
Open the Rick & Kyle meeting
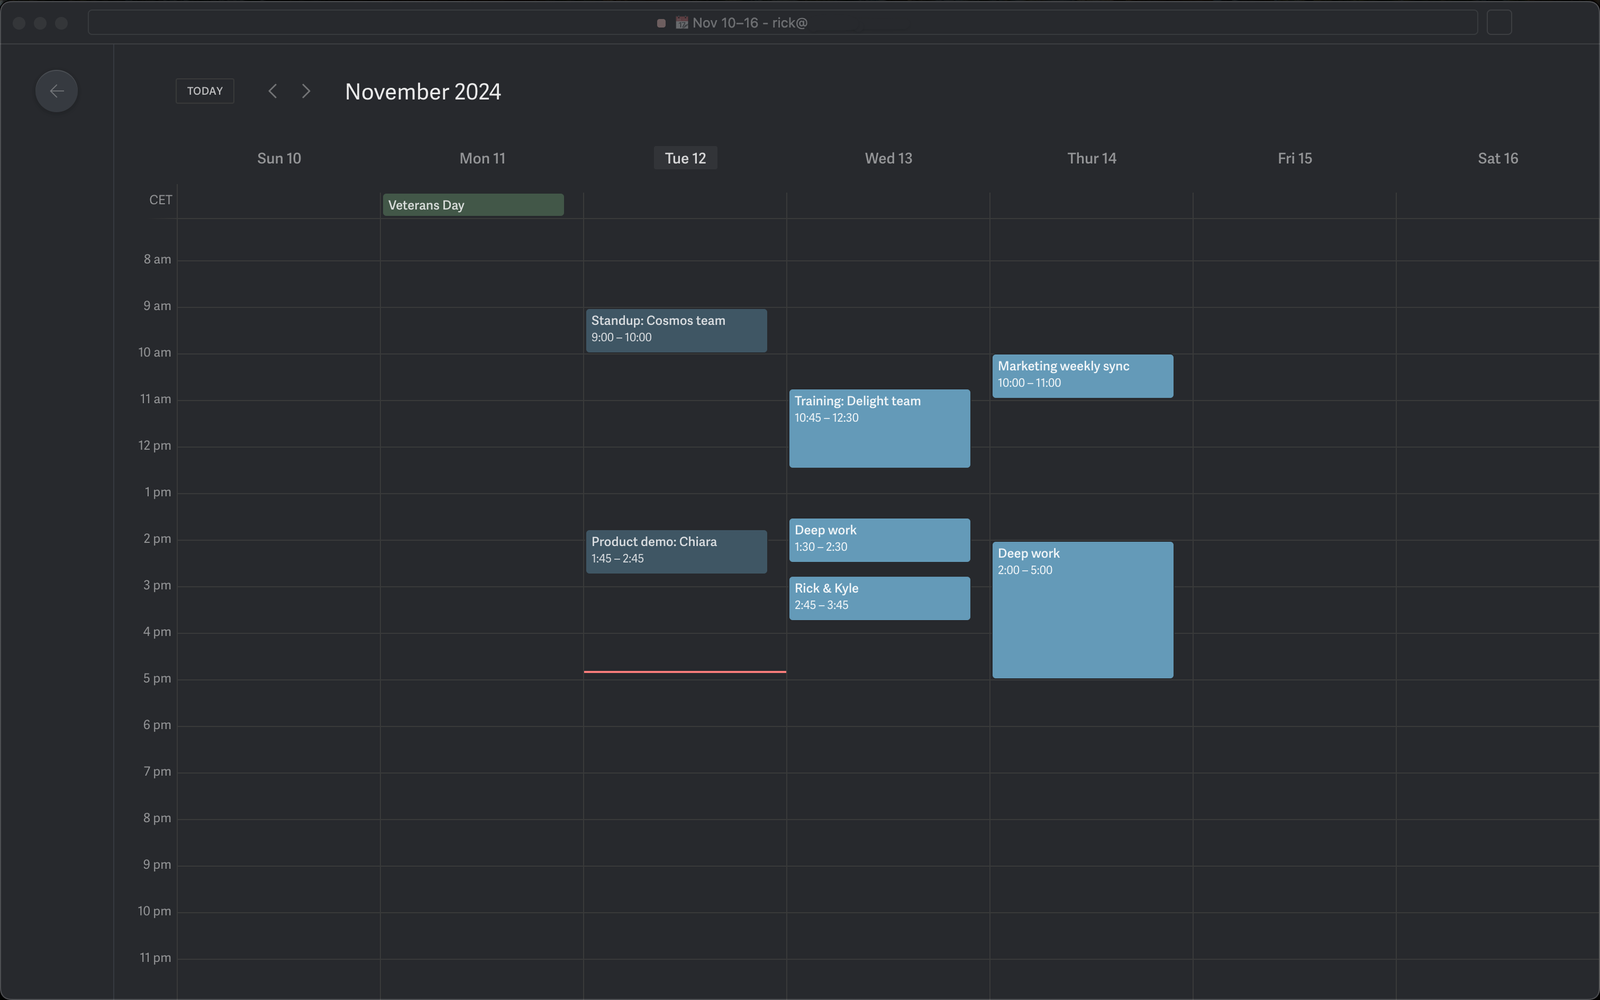click(879, 598)
